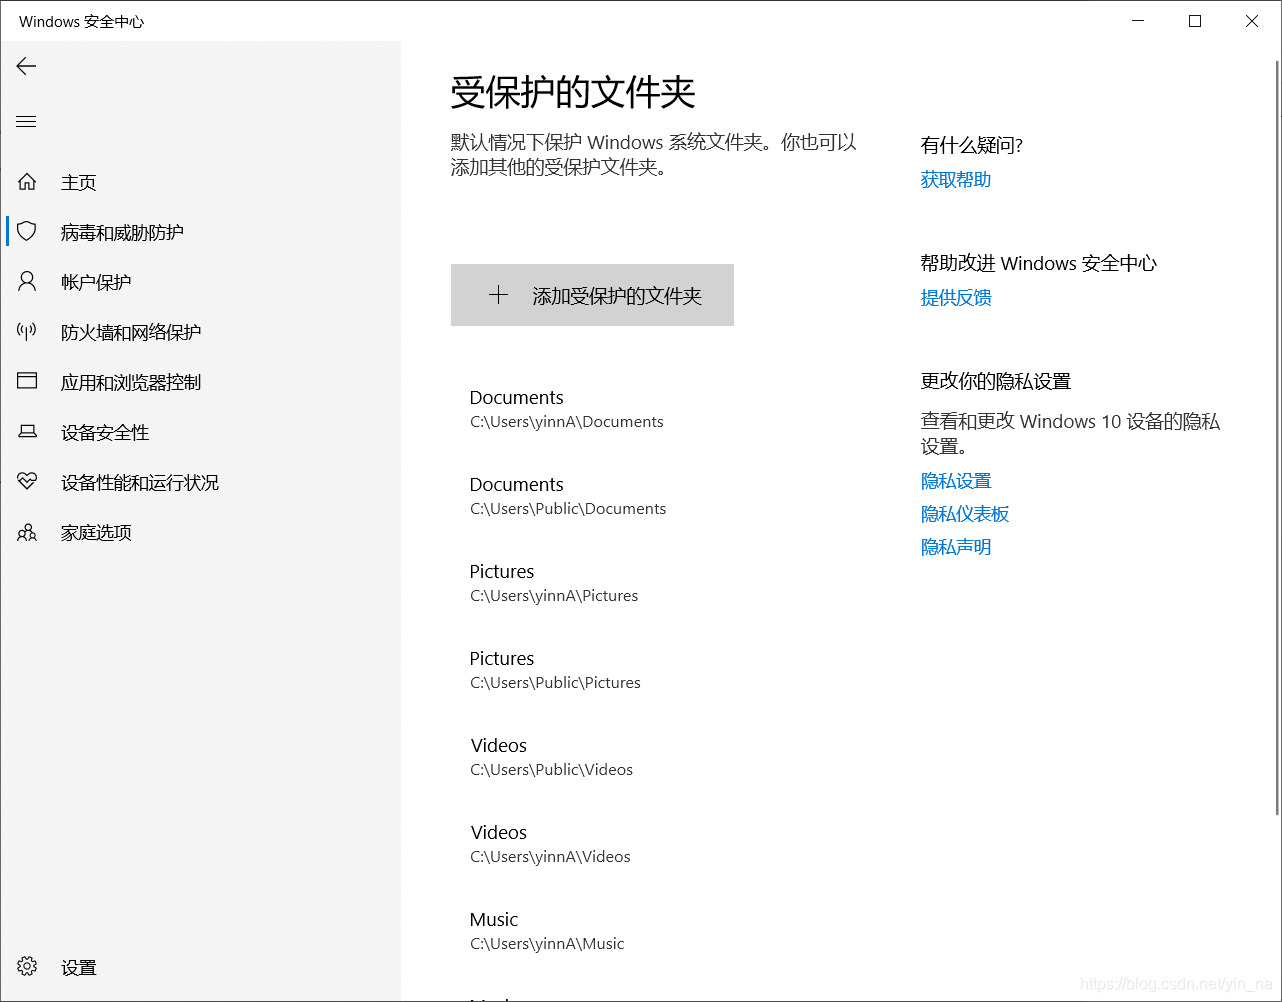Open 家庭选项 section

point(200,532)
